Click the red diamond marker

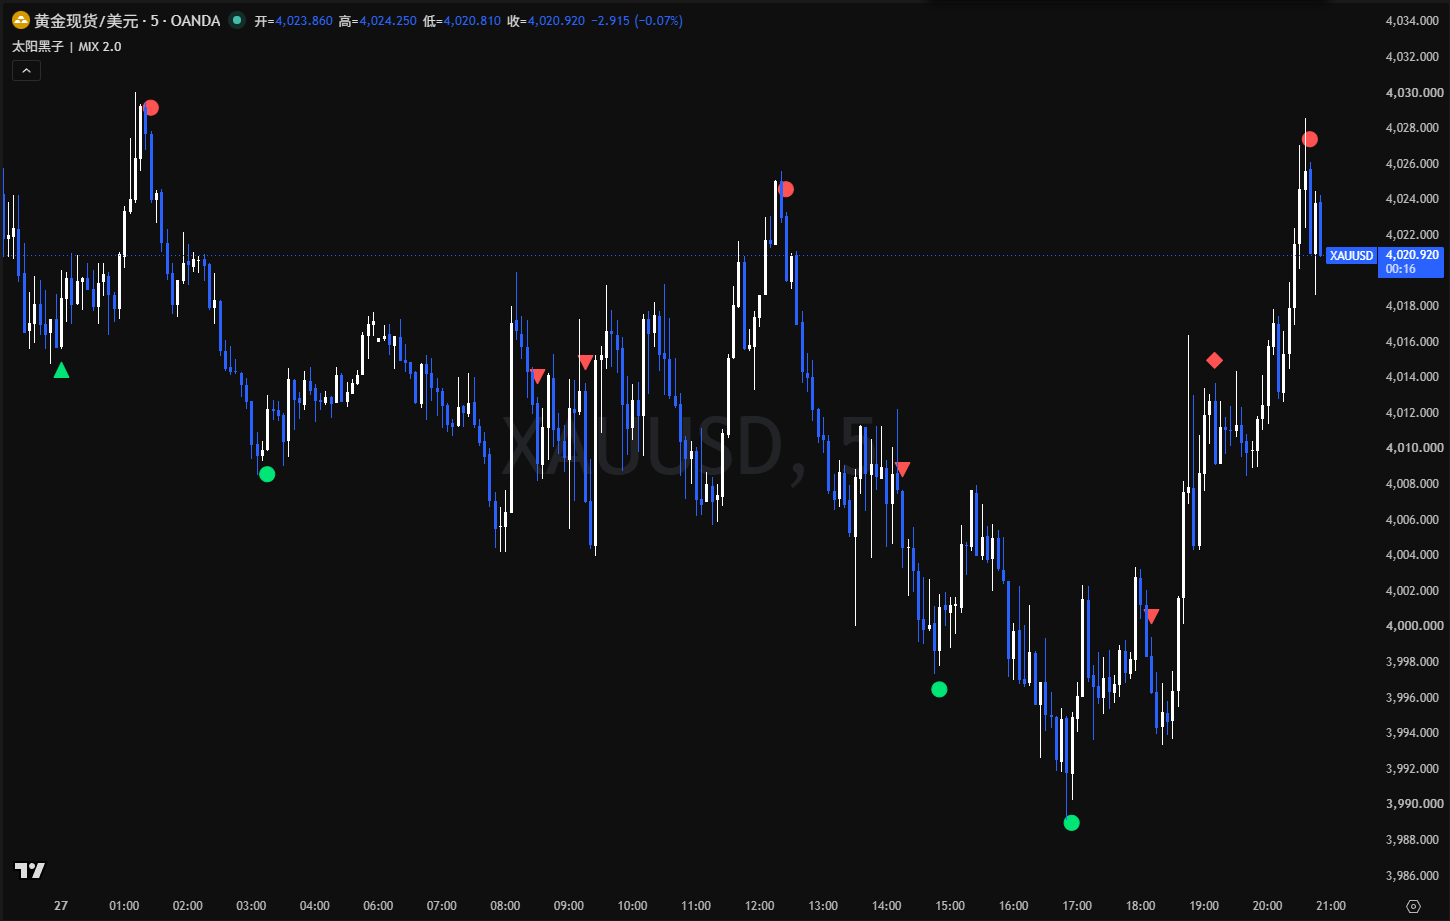1214,360
